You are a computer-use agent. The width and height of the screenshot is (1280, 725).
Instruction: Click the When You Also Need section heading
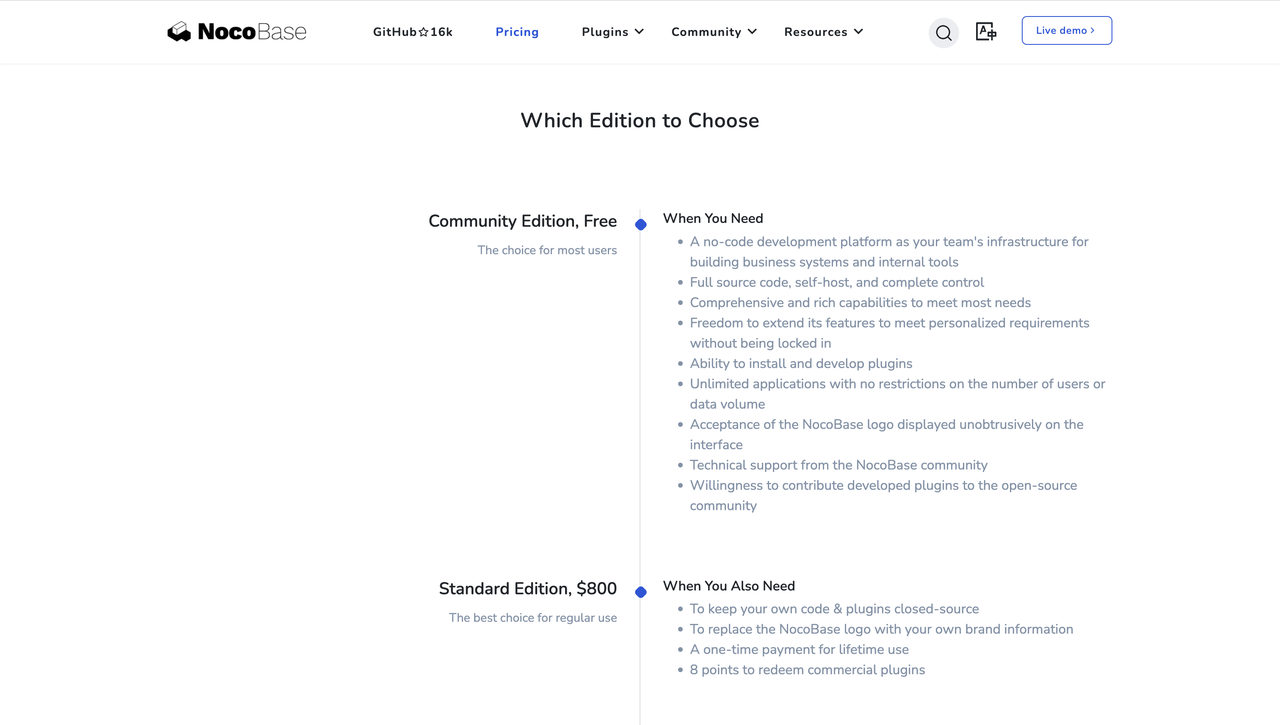pos(729,586)
